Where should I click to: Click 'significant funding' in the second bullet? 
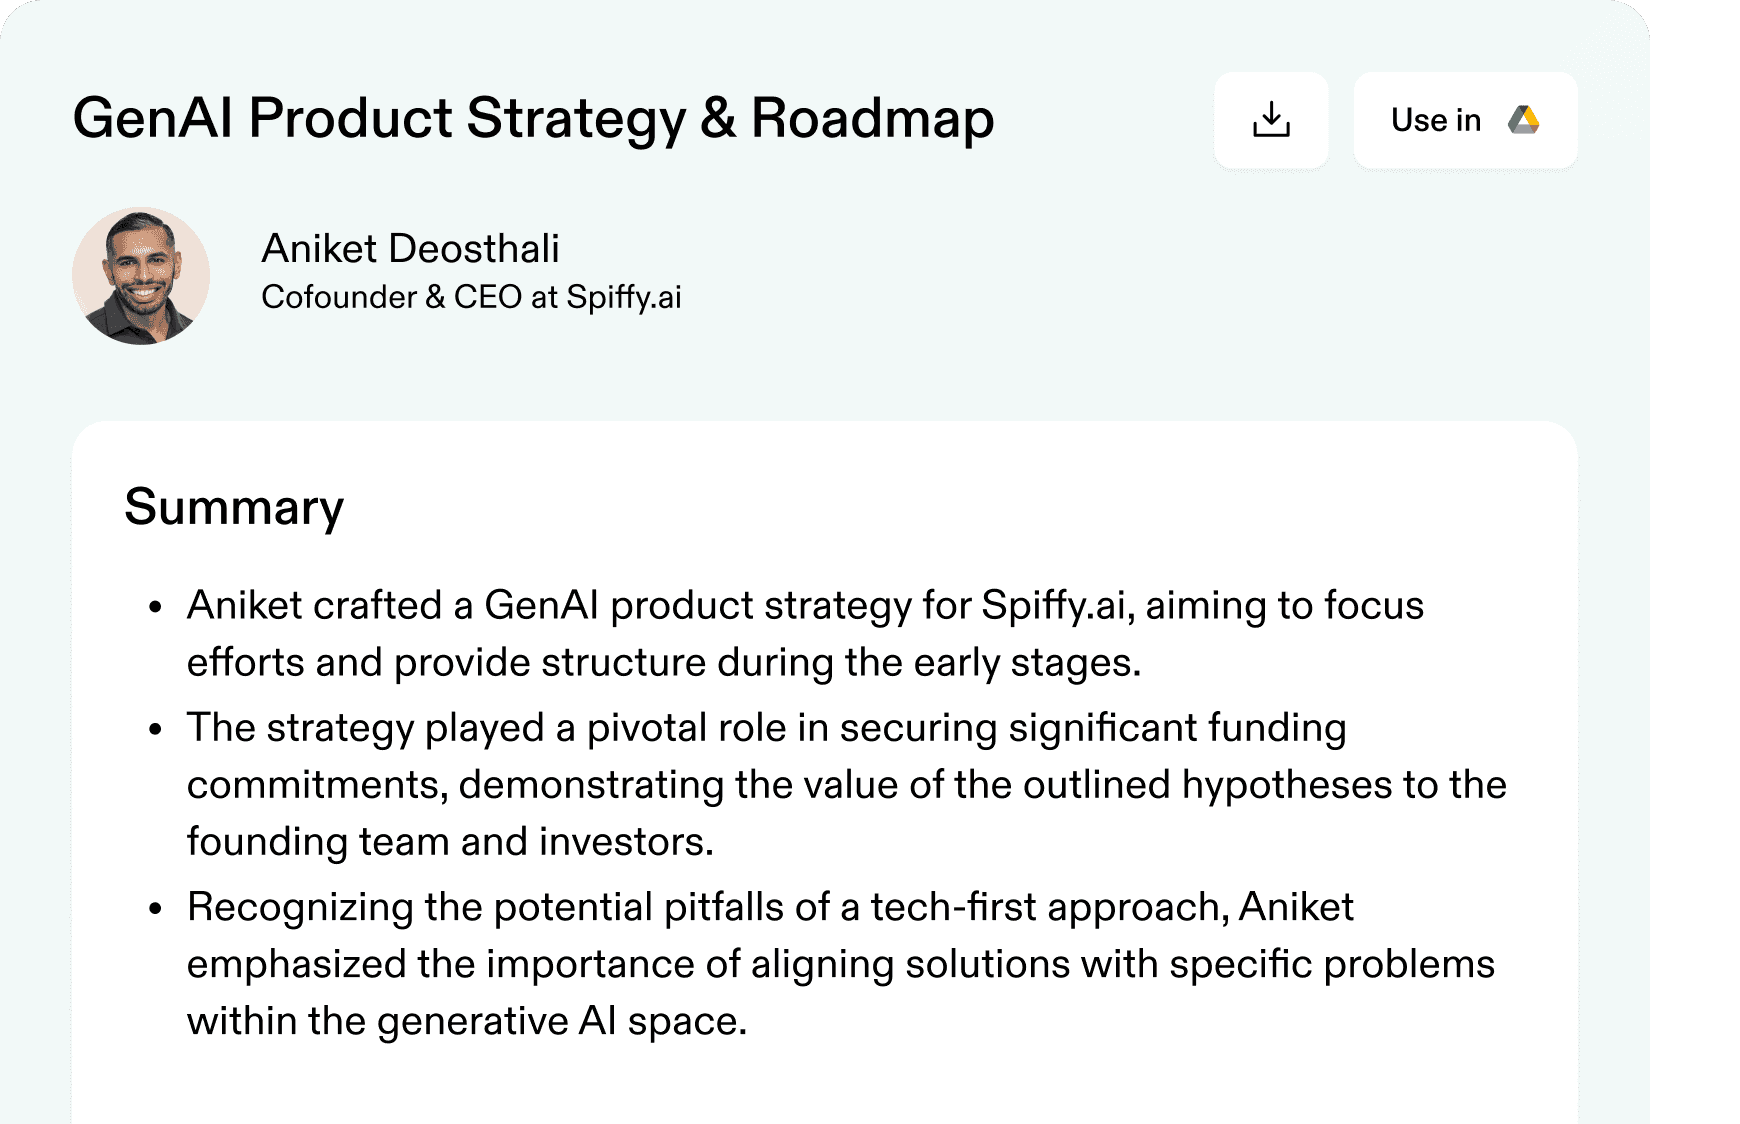point(1177,728)
